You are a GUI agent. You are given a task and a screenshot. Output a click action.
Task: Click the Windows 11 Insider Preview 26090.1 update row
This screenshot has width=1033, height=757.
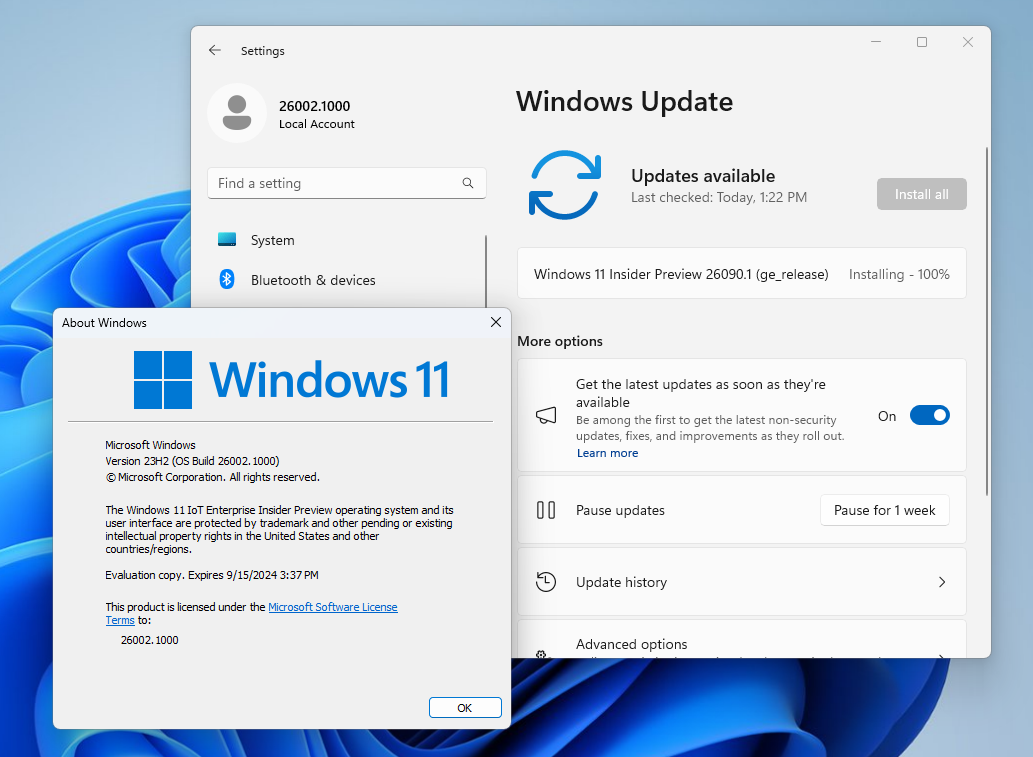tap(742, 273)
